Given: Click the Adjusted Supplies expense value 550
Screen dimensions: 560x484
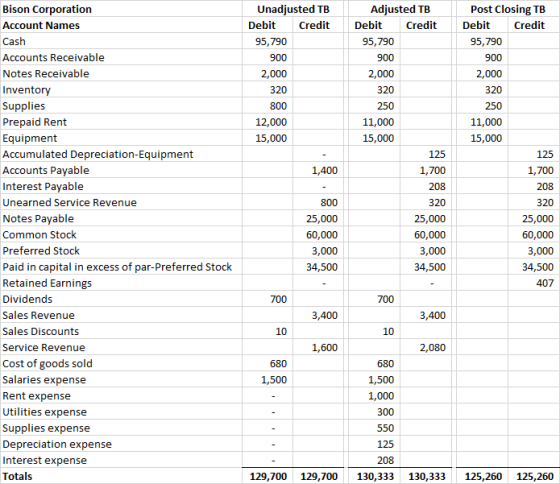Looking at the screenshot, I should 386,428.
